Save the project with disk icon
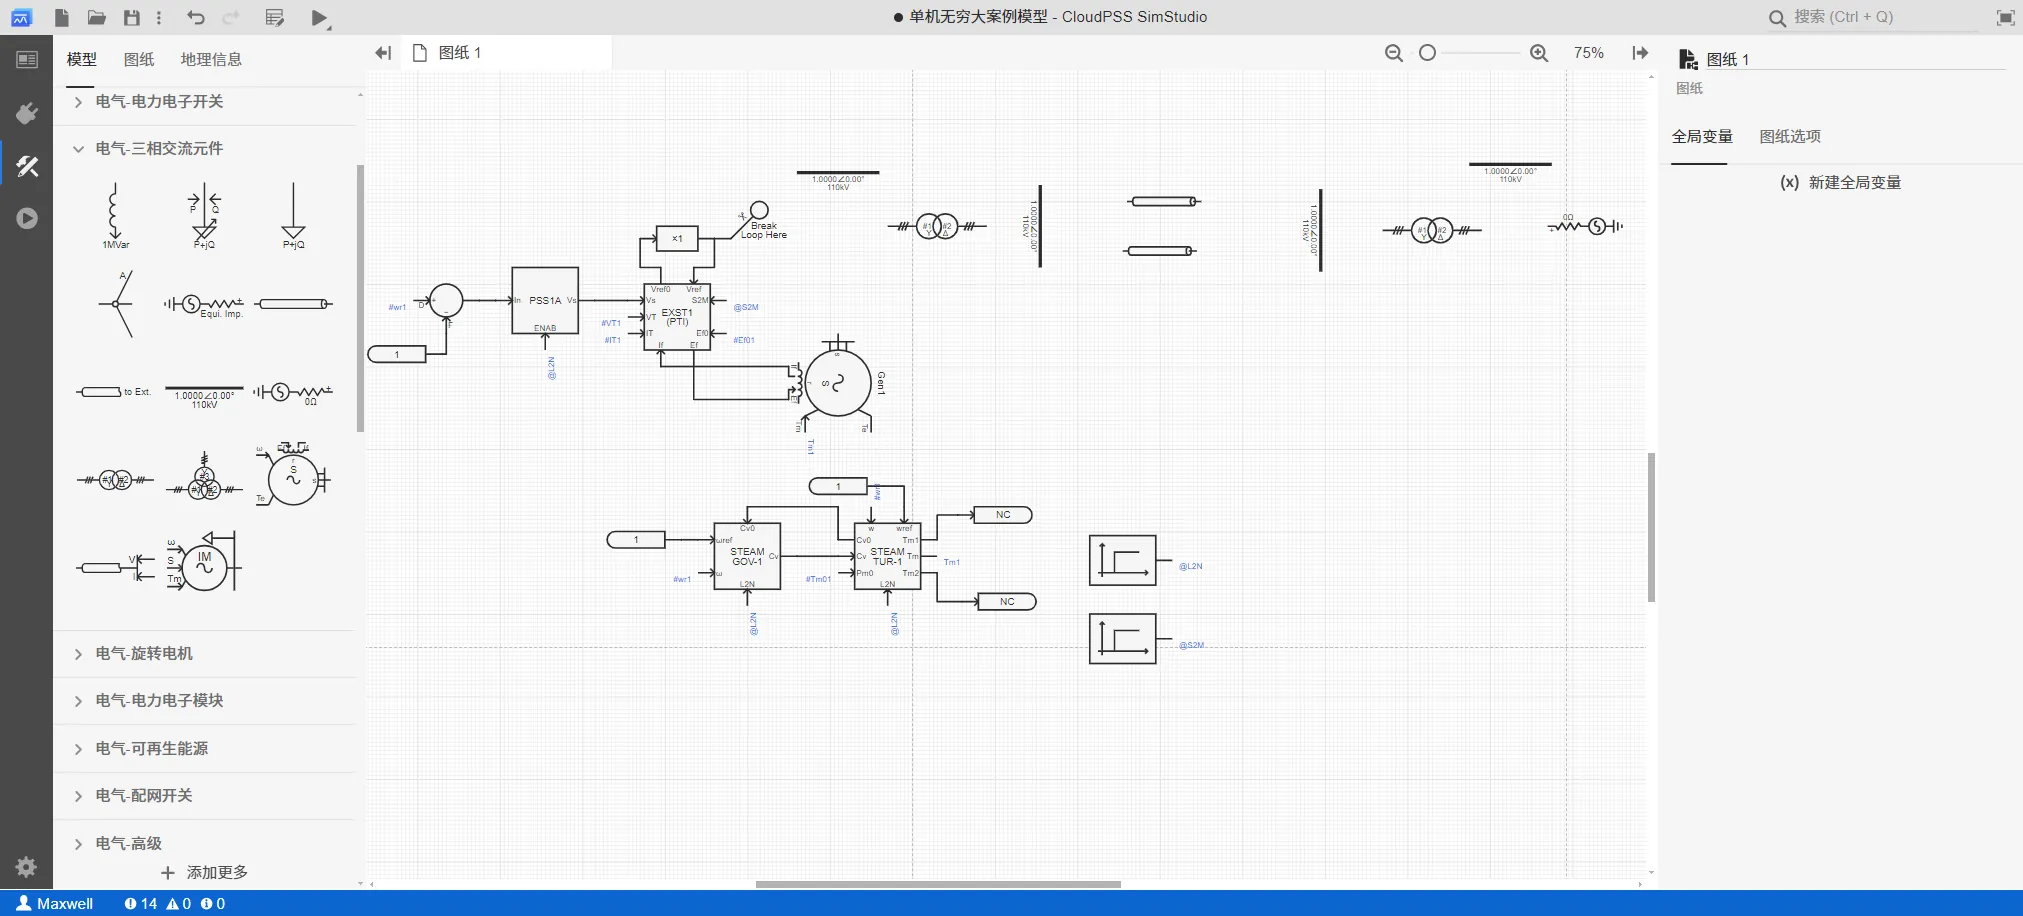This screenshot has height=916, width=2023. coord(131,17)
